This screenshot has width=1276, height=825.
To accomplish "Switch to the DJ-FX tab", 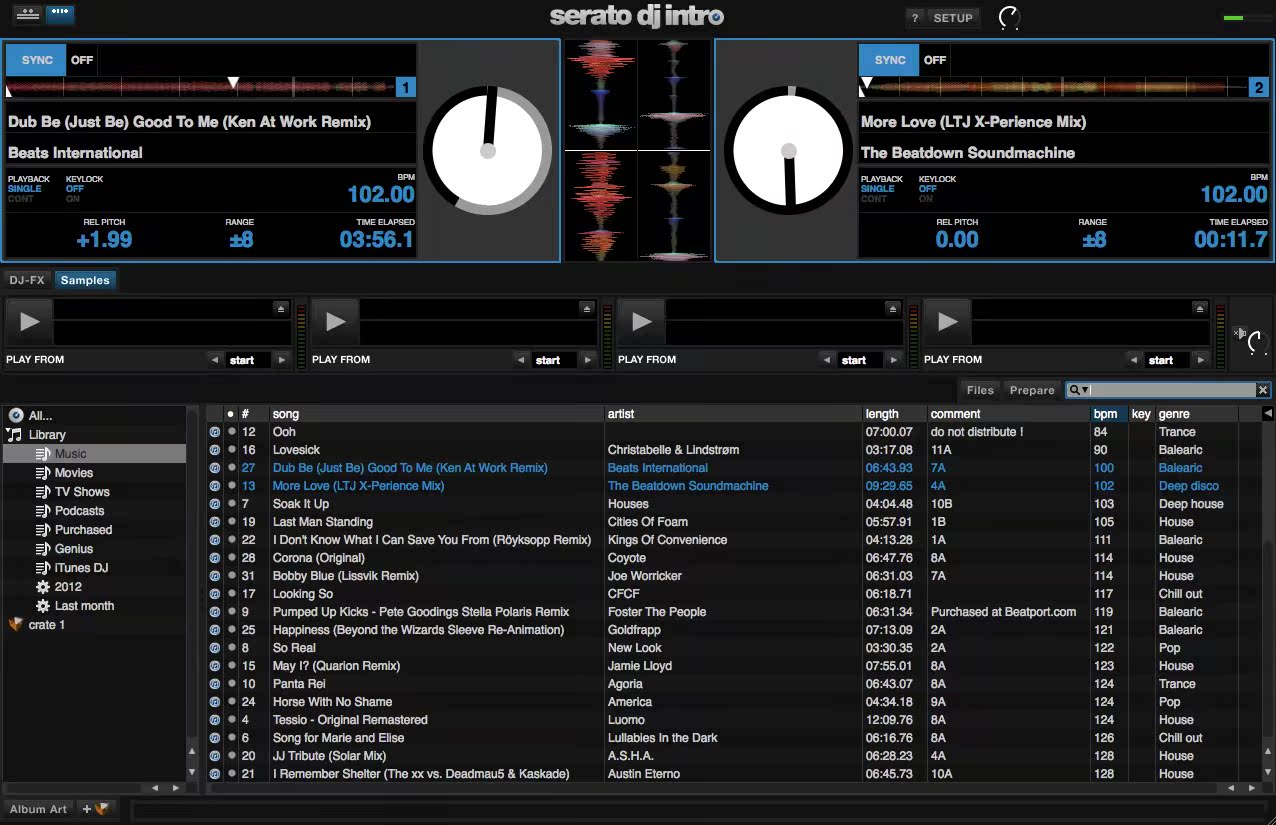I will tap(27, 280).
